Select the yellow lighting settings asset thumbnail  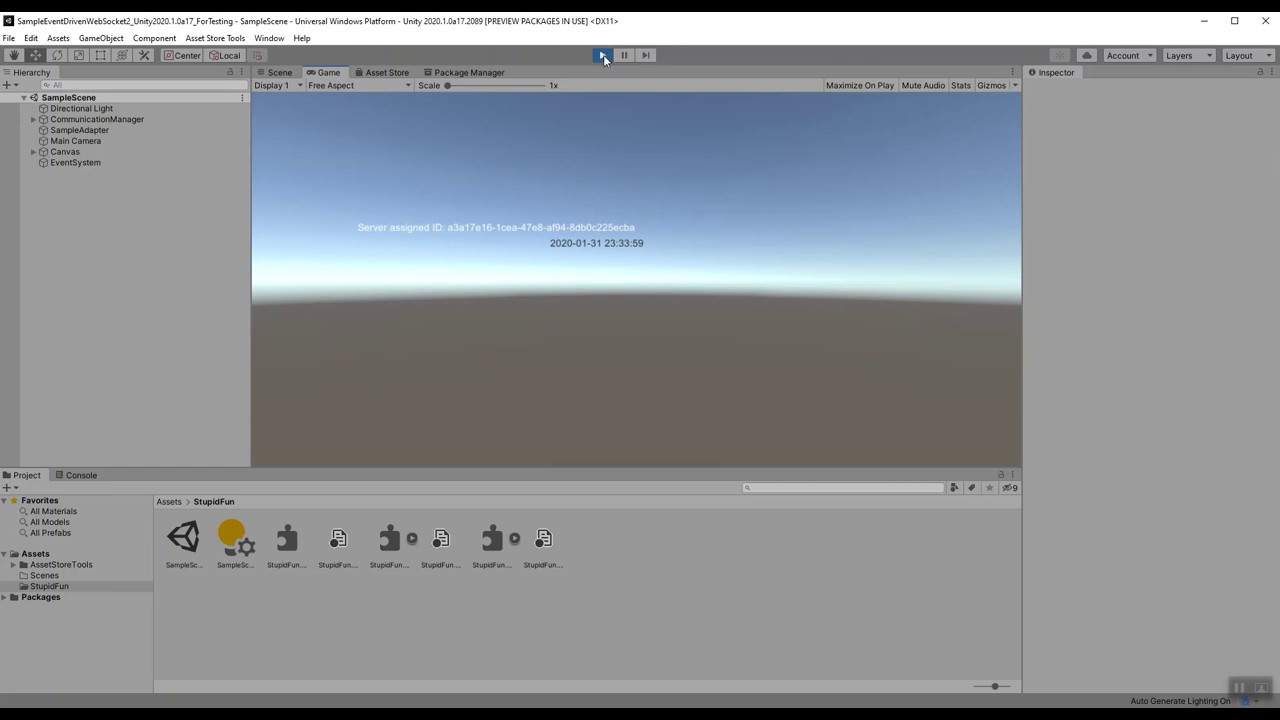tap(236, 538)
